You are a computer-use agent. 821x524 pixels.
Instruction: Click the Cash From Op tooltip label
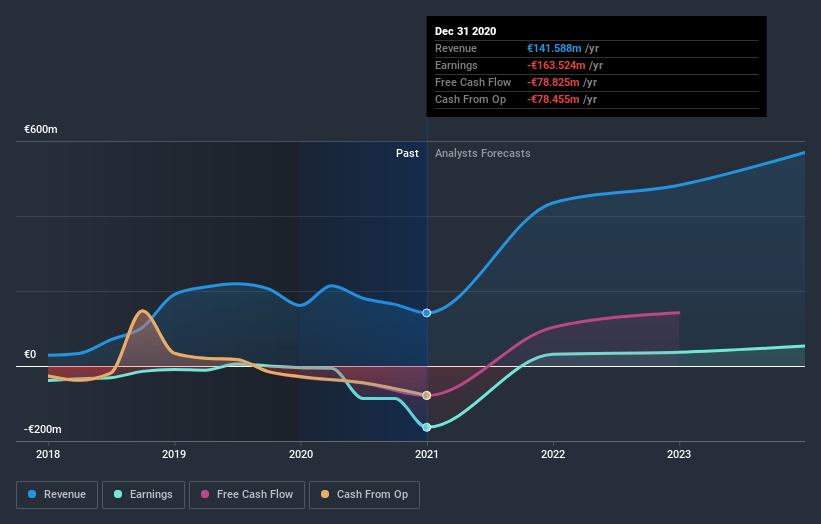coord(470,99)
